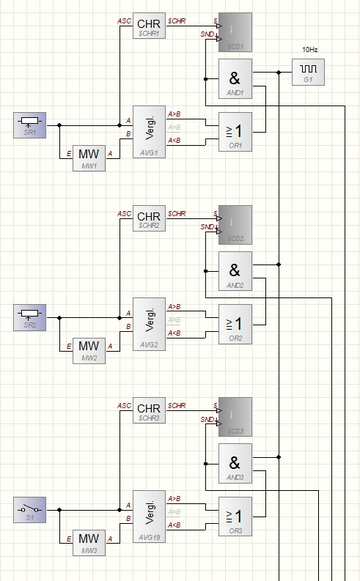Click the SCS2 gray output block
This screenshot has width=360, height=581.
click(235, 225)
